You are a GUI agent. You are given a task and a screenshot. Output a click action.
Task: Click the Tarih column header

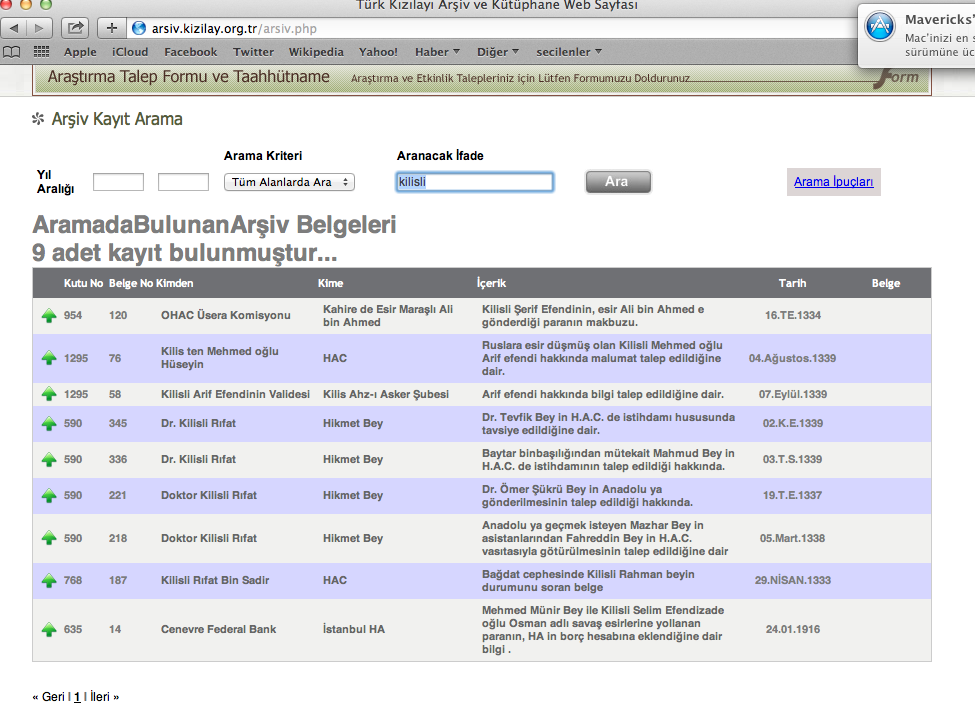792,283
